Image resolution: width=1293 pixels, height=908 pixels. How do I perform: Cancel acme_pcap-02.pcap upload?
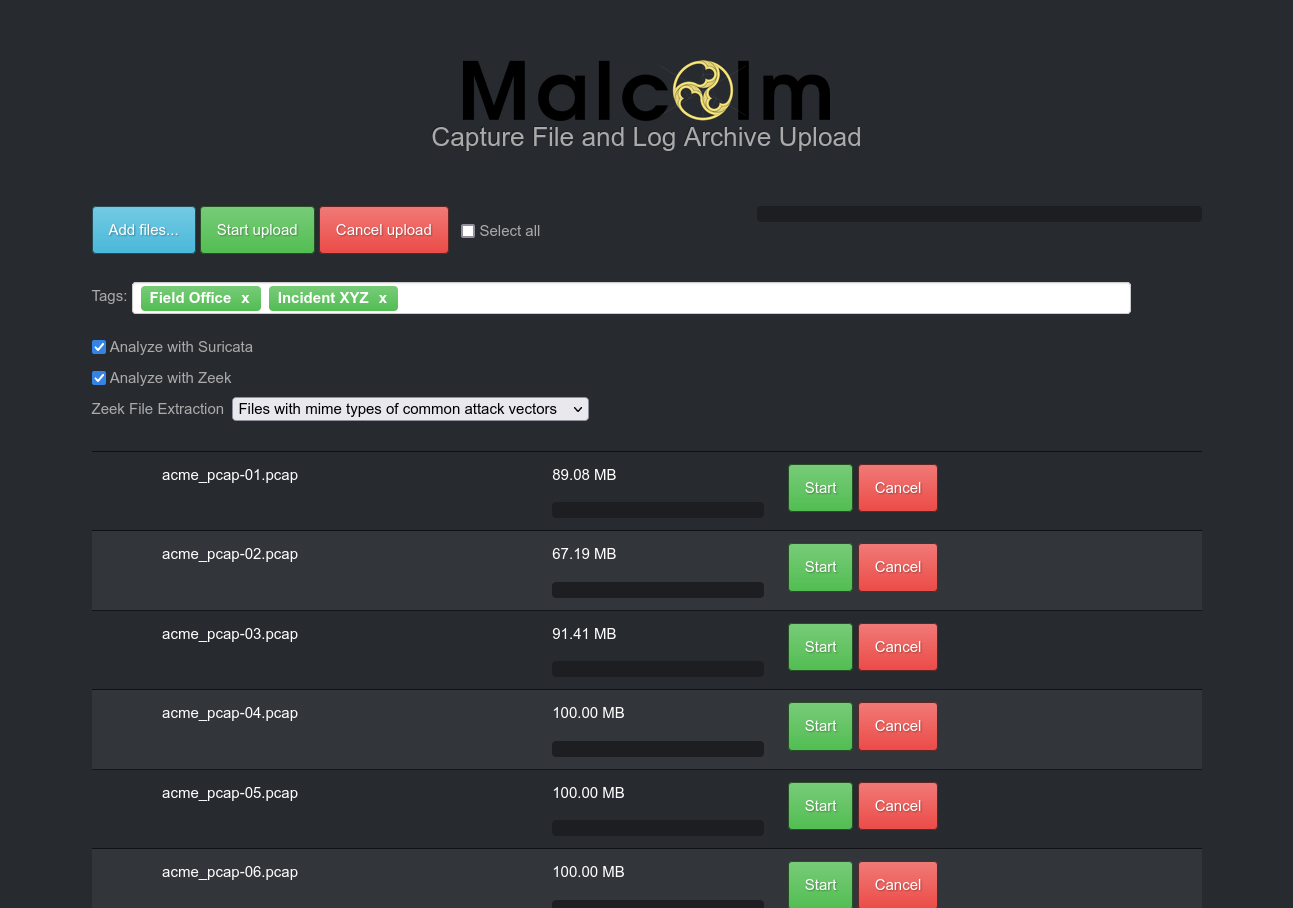(898, 567)
